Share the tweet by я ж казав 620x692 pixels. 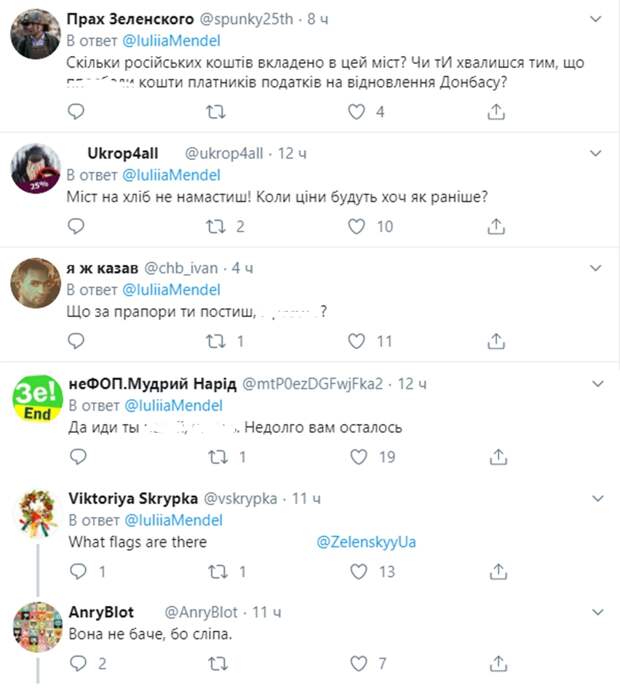coord(496,341)
